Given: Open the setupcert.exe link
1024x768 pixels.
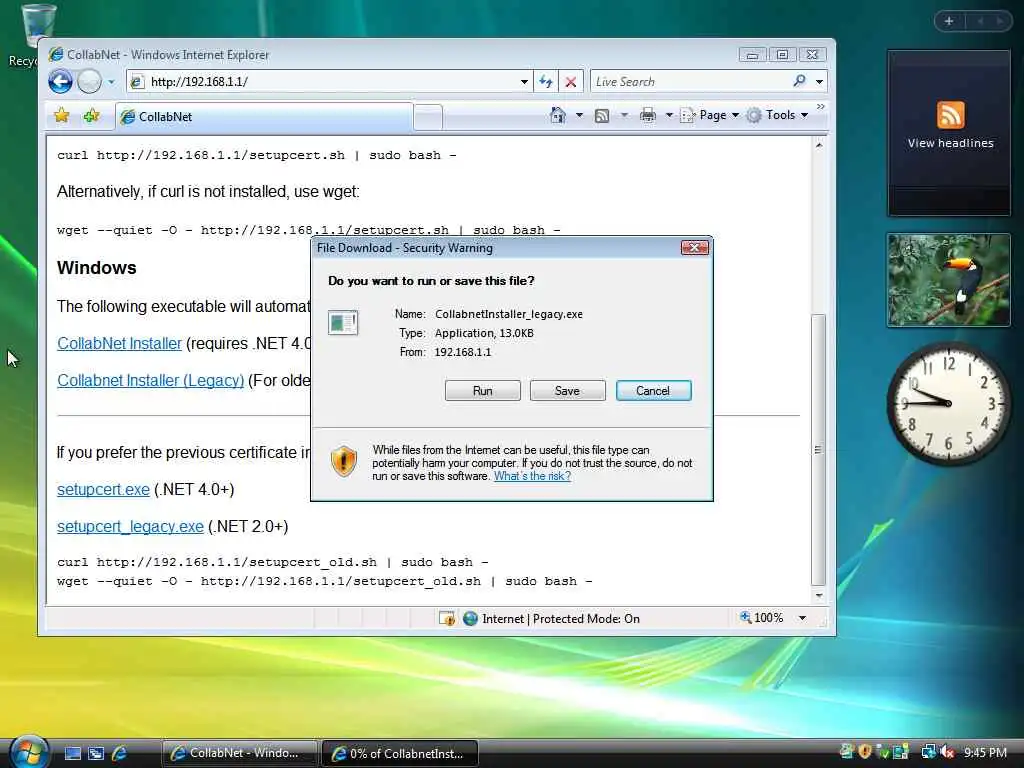Looking at the screenshot, I should pyautogui.click(x=103, y=489).
